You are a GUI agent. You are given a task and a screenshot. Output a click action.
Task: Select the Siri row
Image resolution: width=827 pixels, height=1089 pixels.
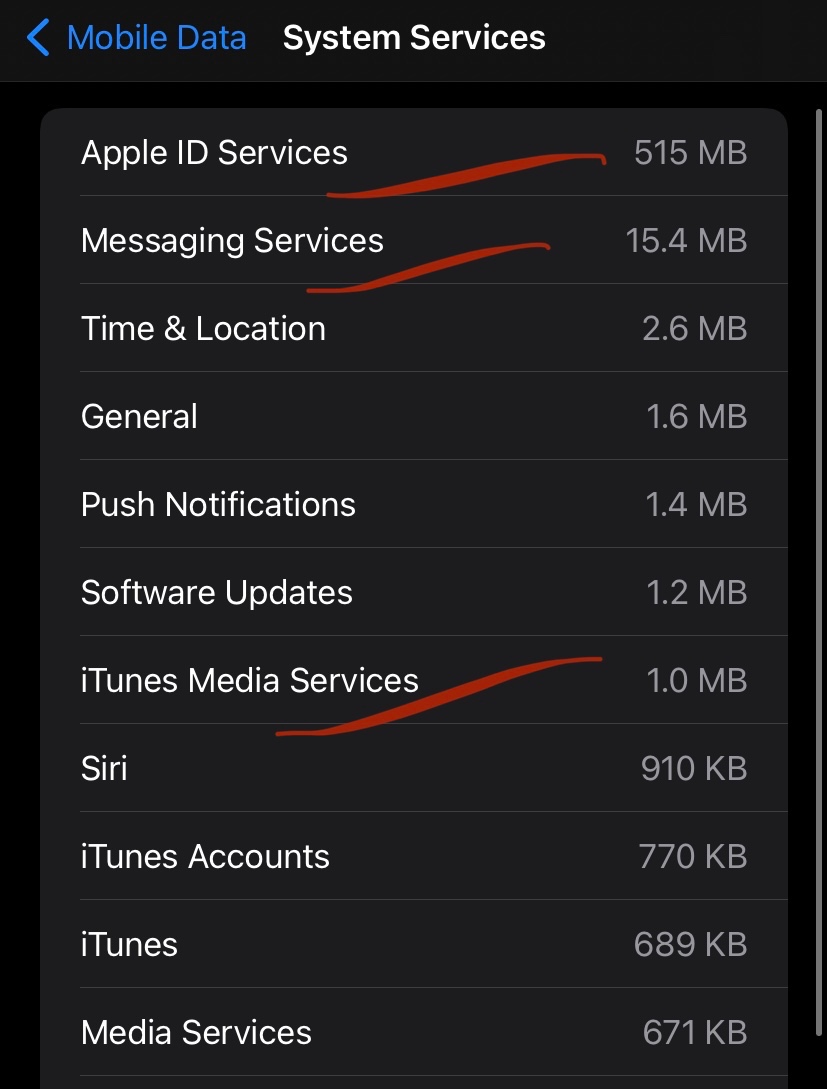coord(104,769)
